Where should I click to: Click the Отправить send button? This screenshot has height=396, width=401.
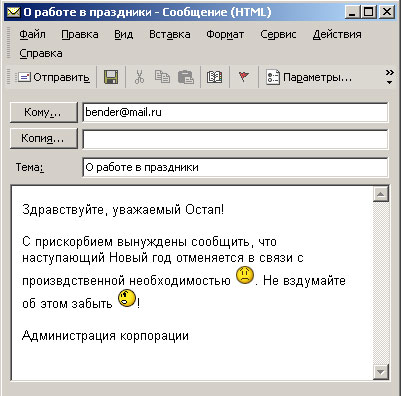54,78
